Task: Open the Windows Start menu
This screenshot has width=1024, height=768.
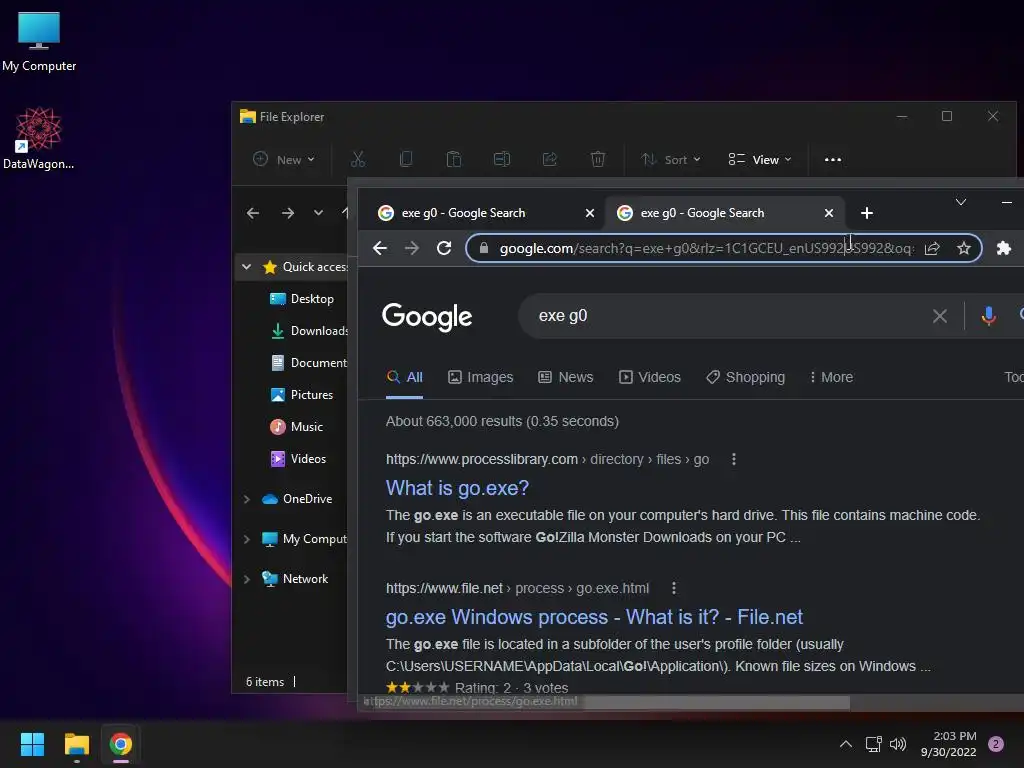Action: [32, 744]
